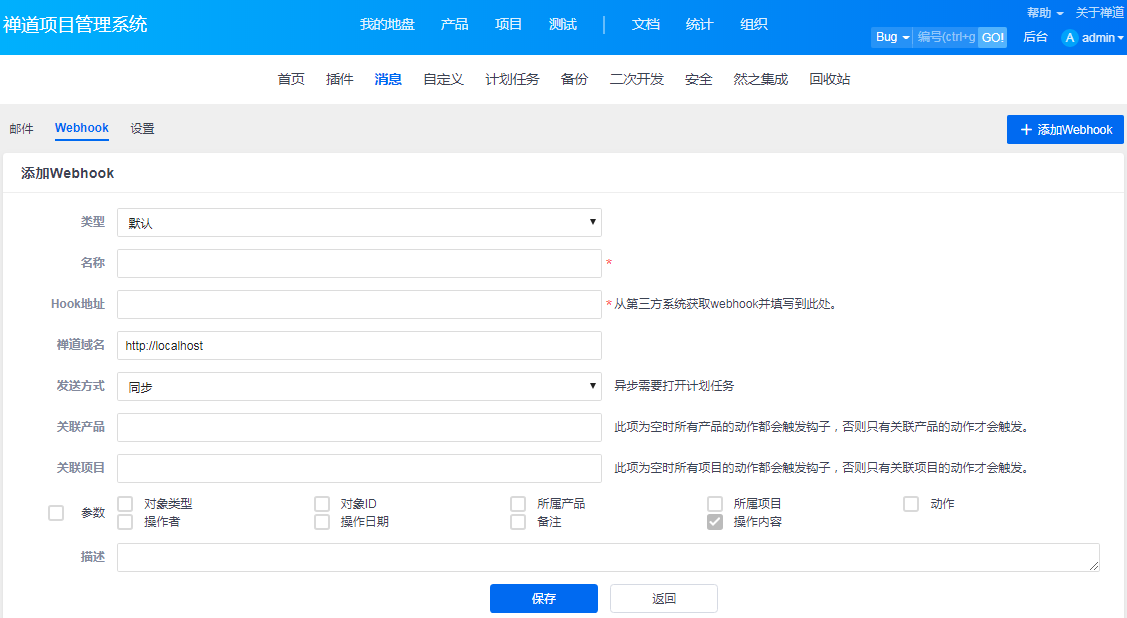Screen dimensions: 1127x618
Task: Click the 保存 button
Action: [x=543, y=599]
